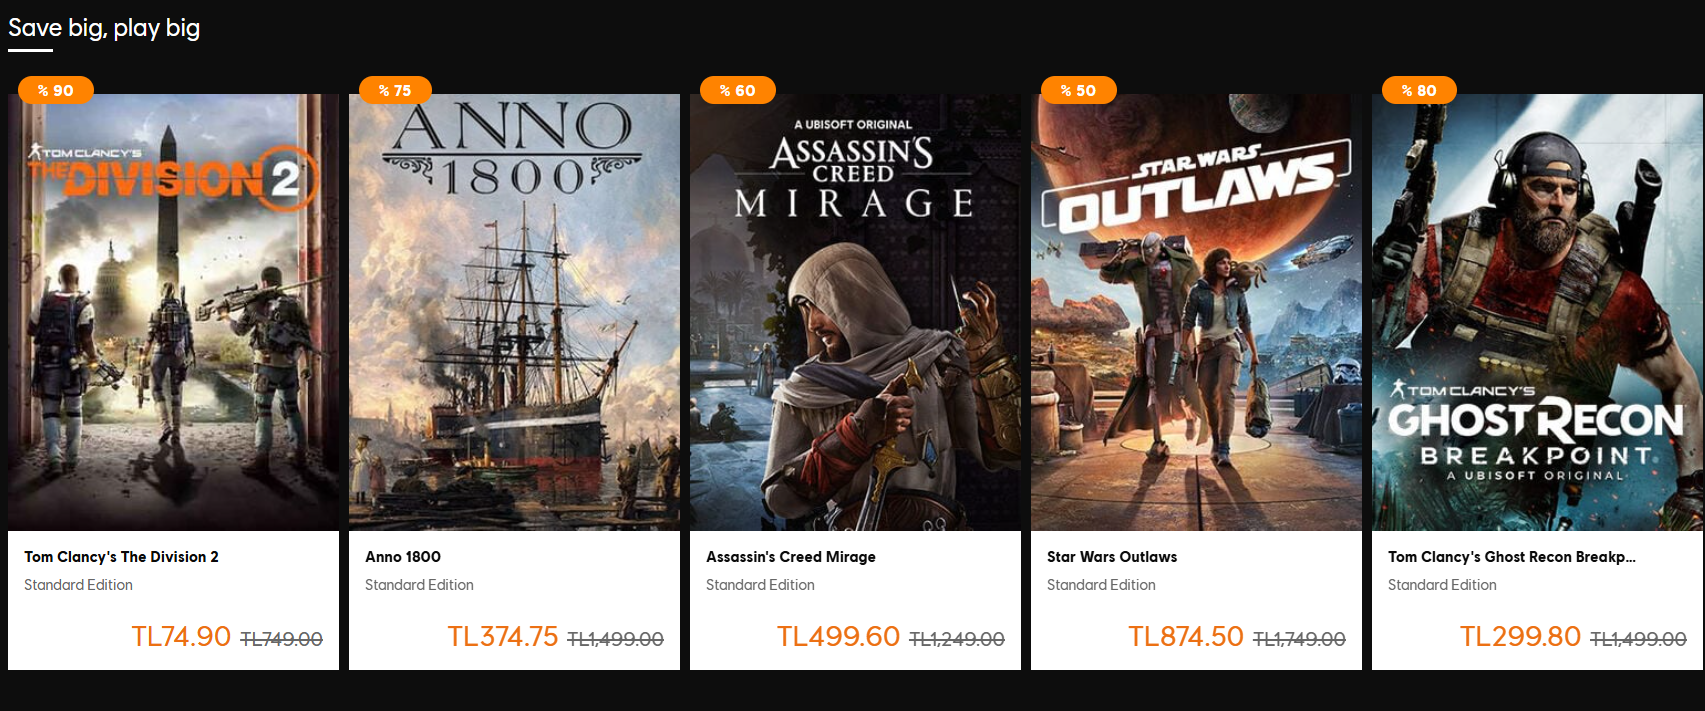Click the TL874.50 discounted price
The image size is (1705, 711).
[x=1186, y=637]
